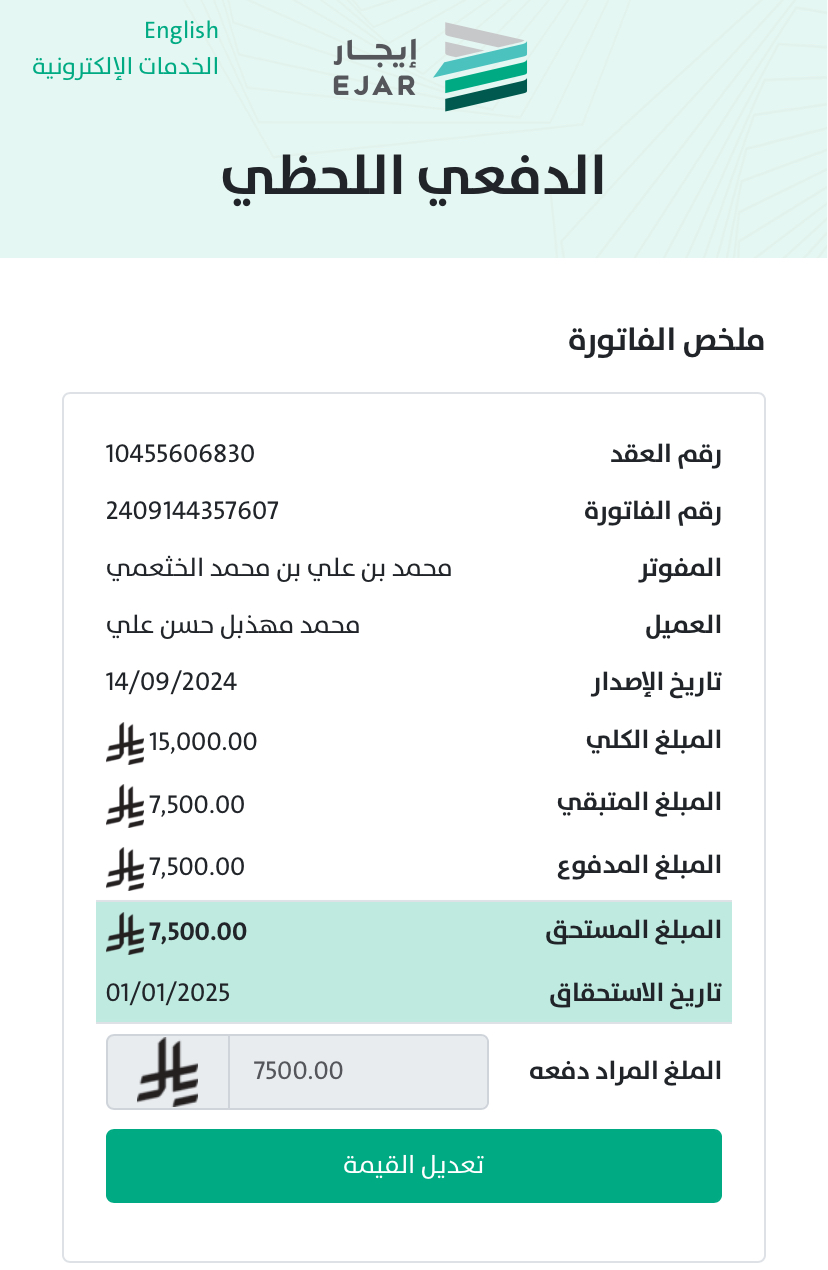The image size is (828, 1270).
Task: Click the biller name محمد بن علي بن محمد الخثعمي
Action: (x=279, y=569)
